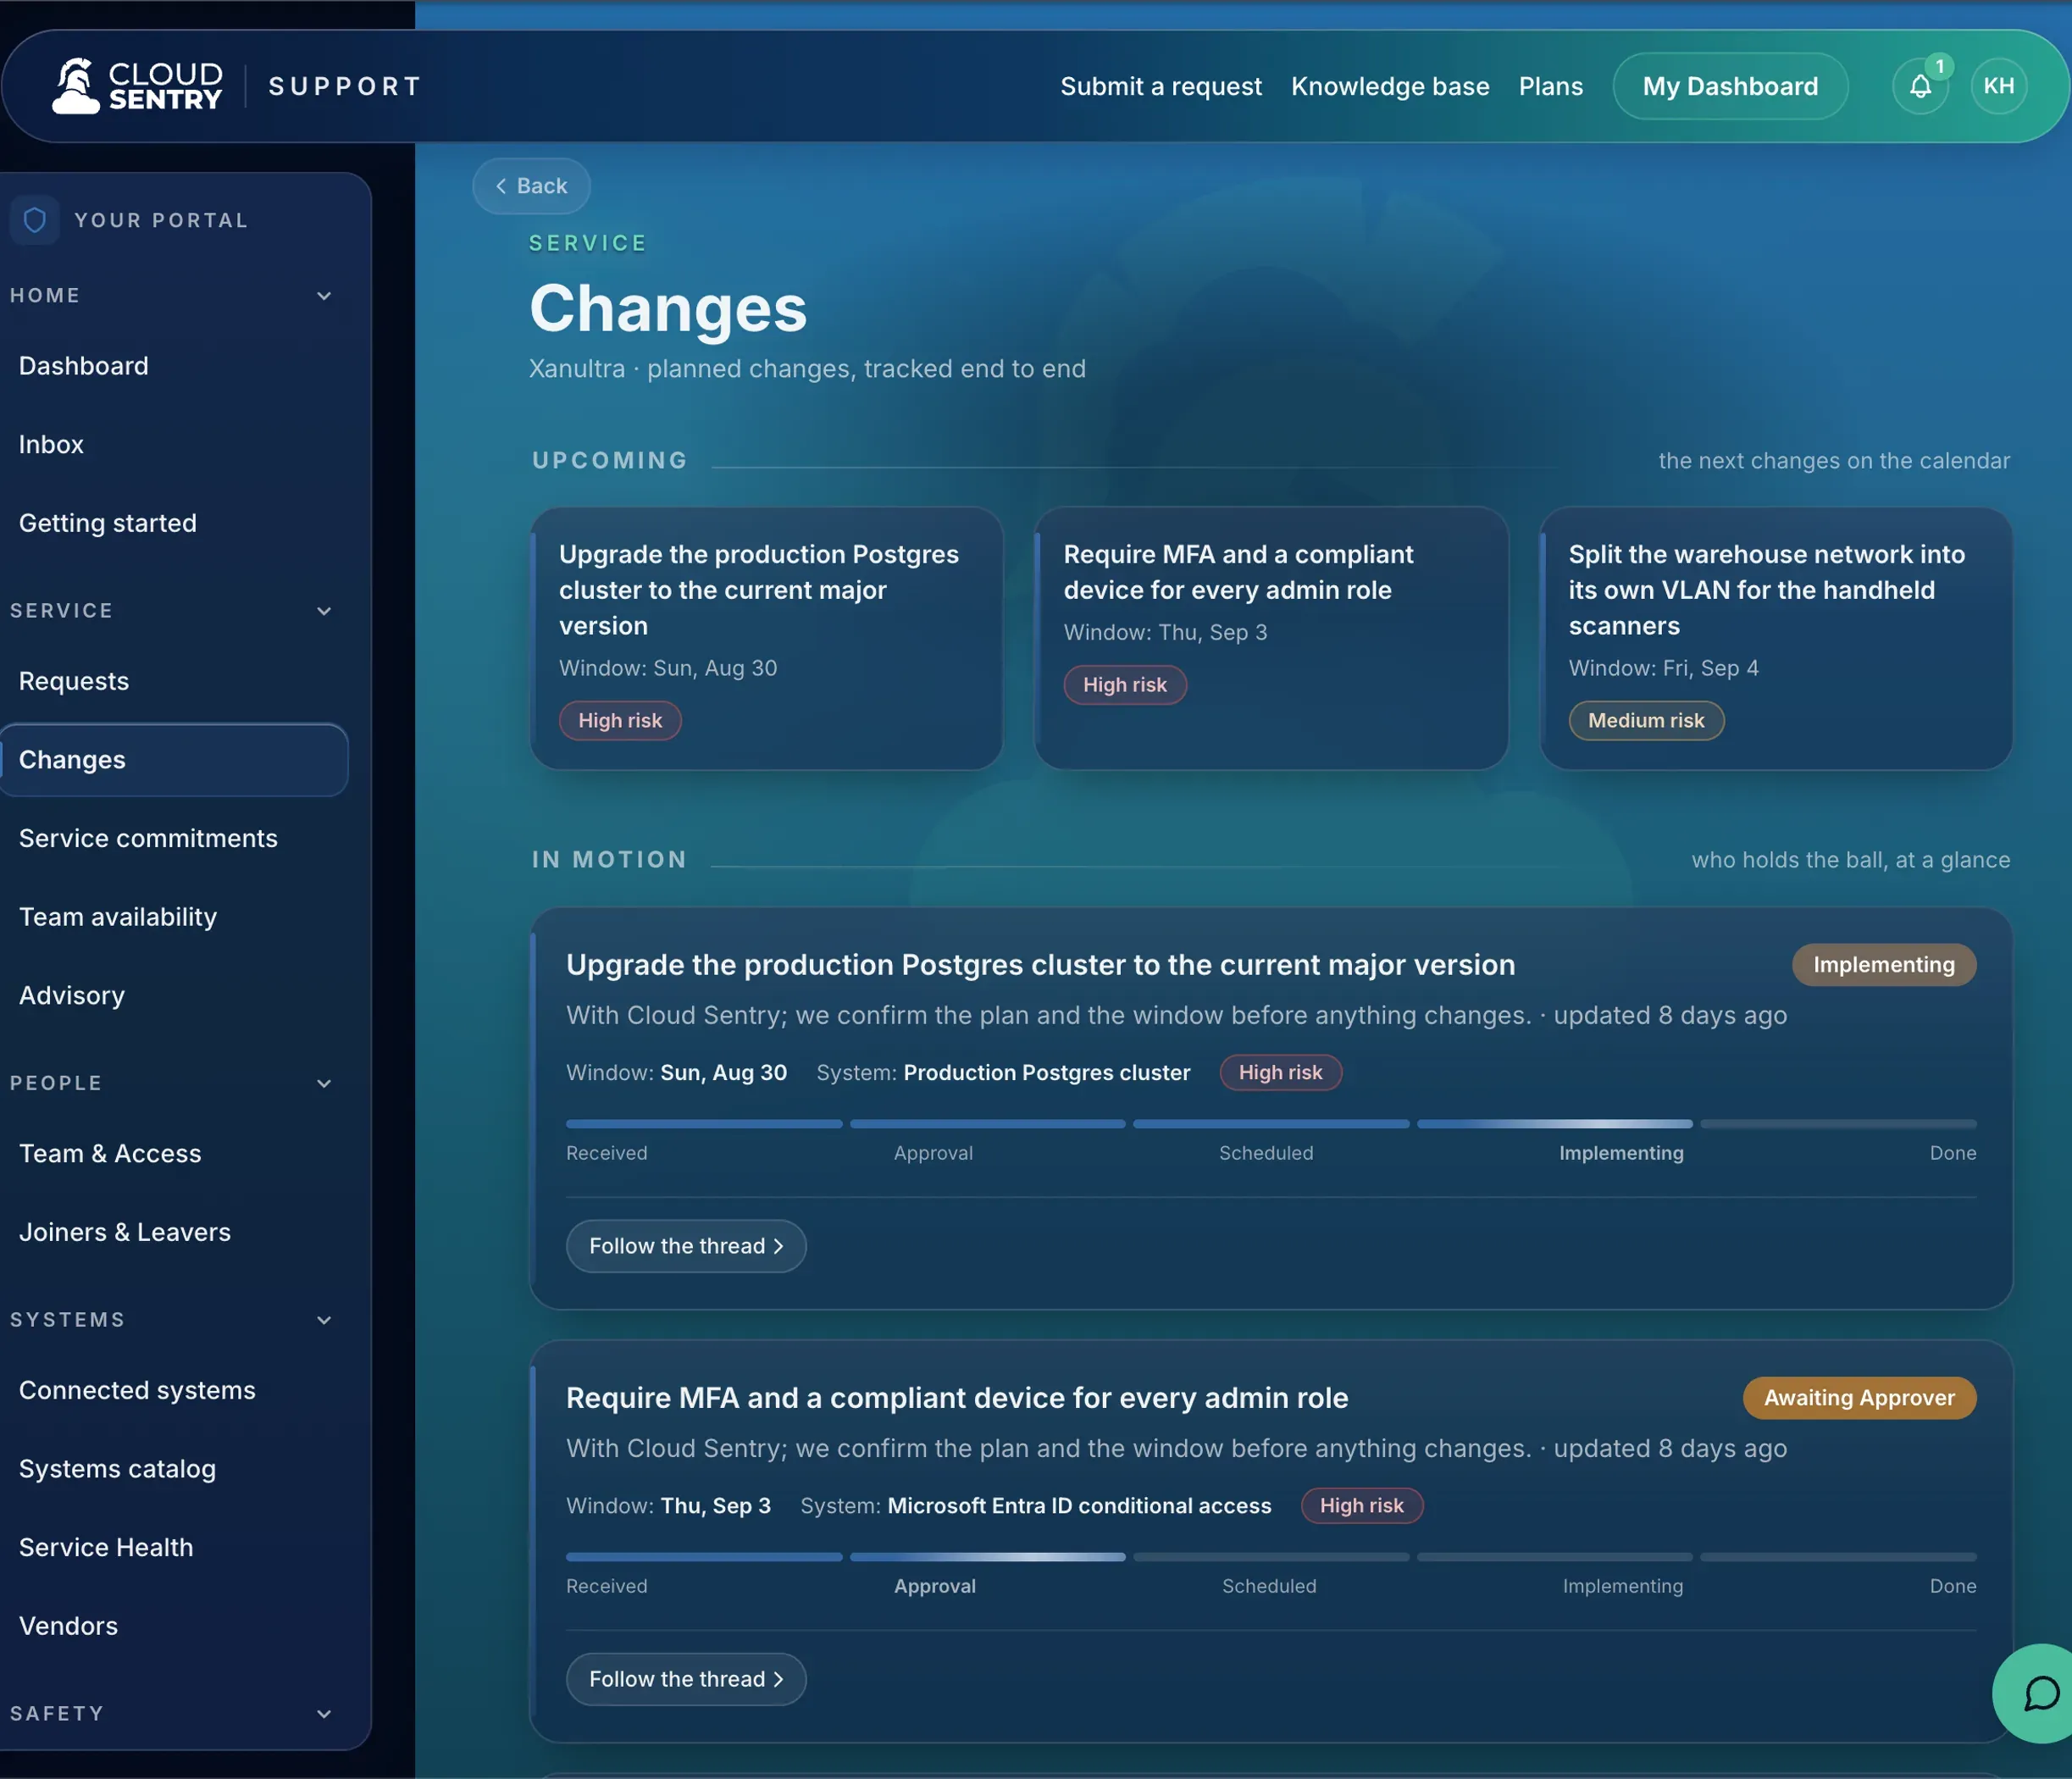Click the Microsoft Entra ID conditional access text
This screenshot has height=1779, width=2072.
point(1079,1506)
